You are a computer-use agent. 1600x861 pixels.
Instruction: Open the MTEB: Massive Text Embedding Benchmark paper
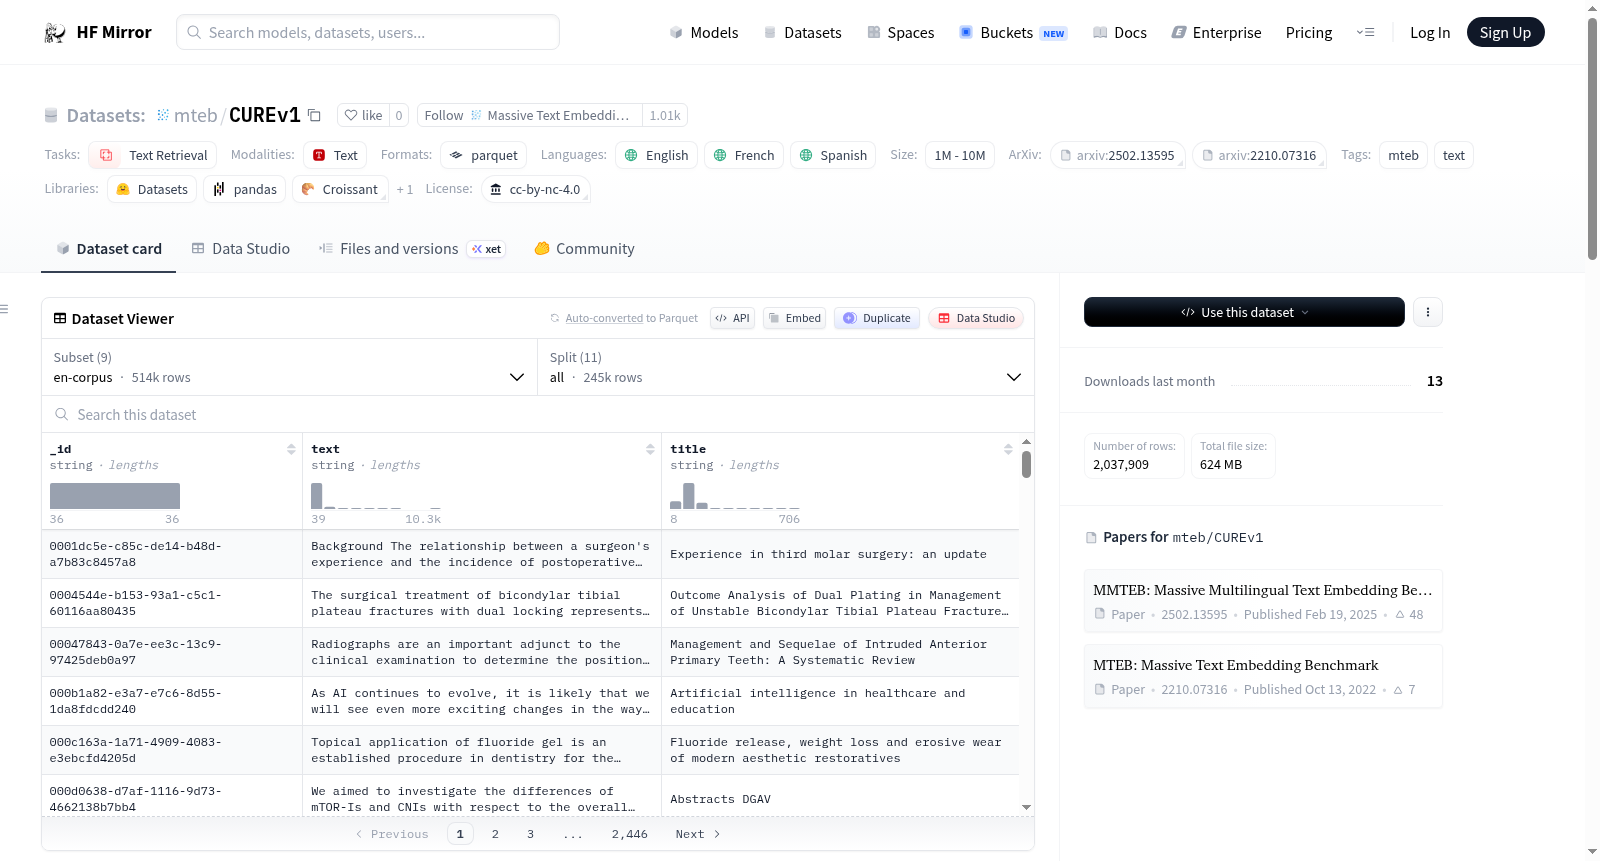tap(1263, 676)
